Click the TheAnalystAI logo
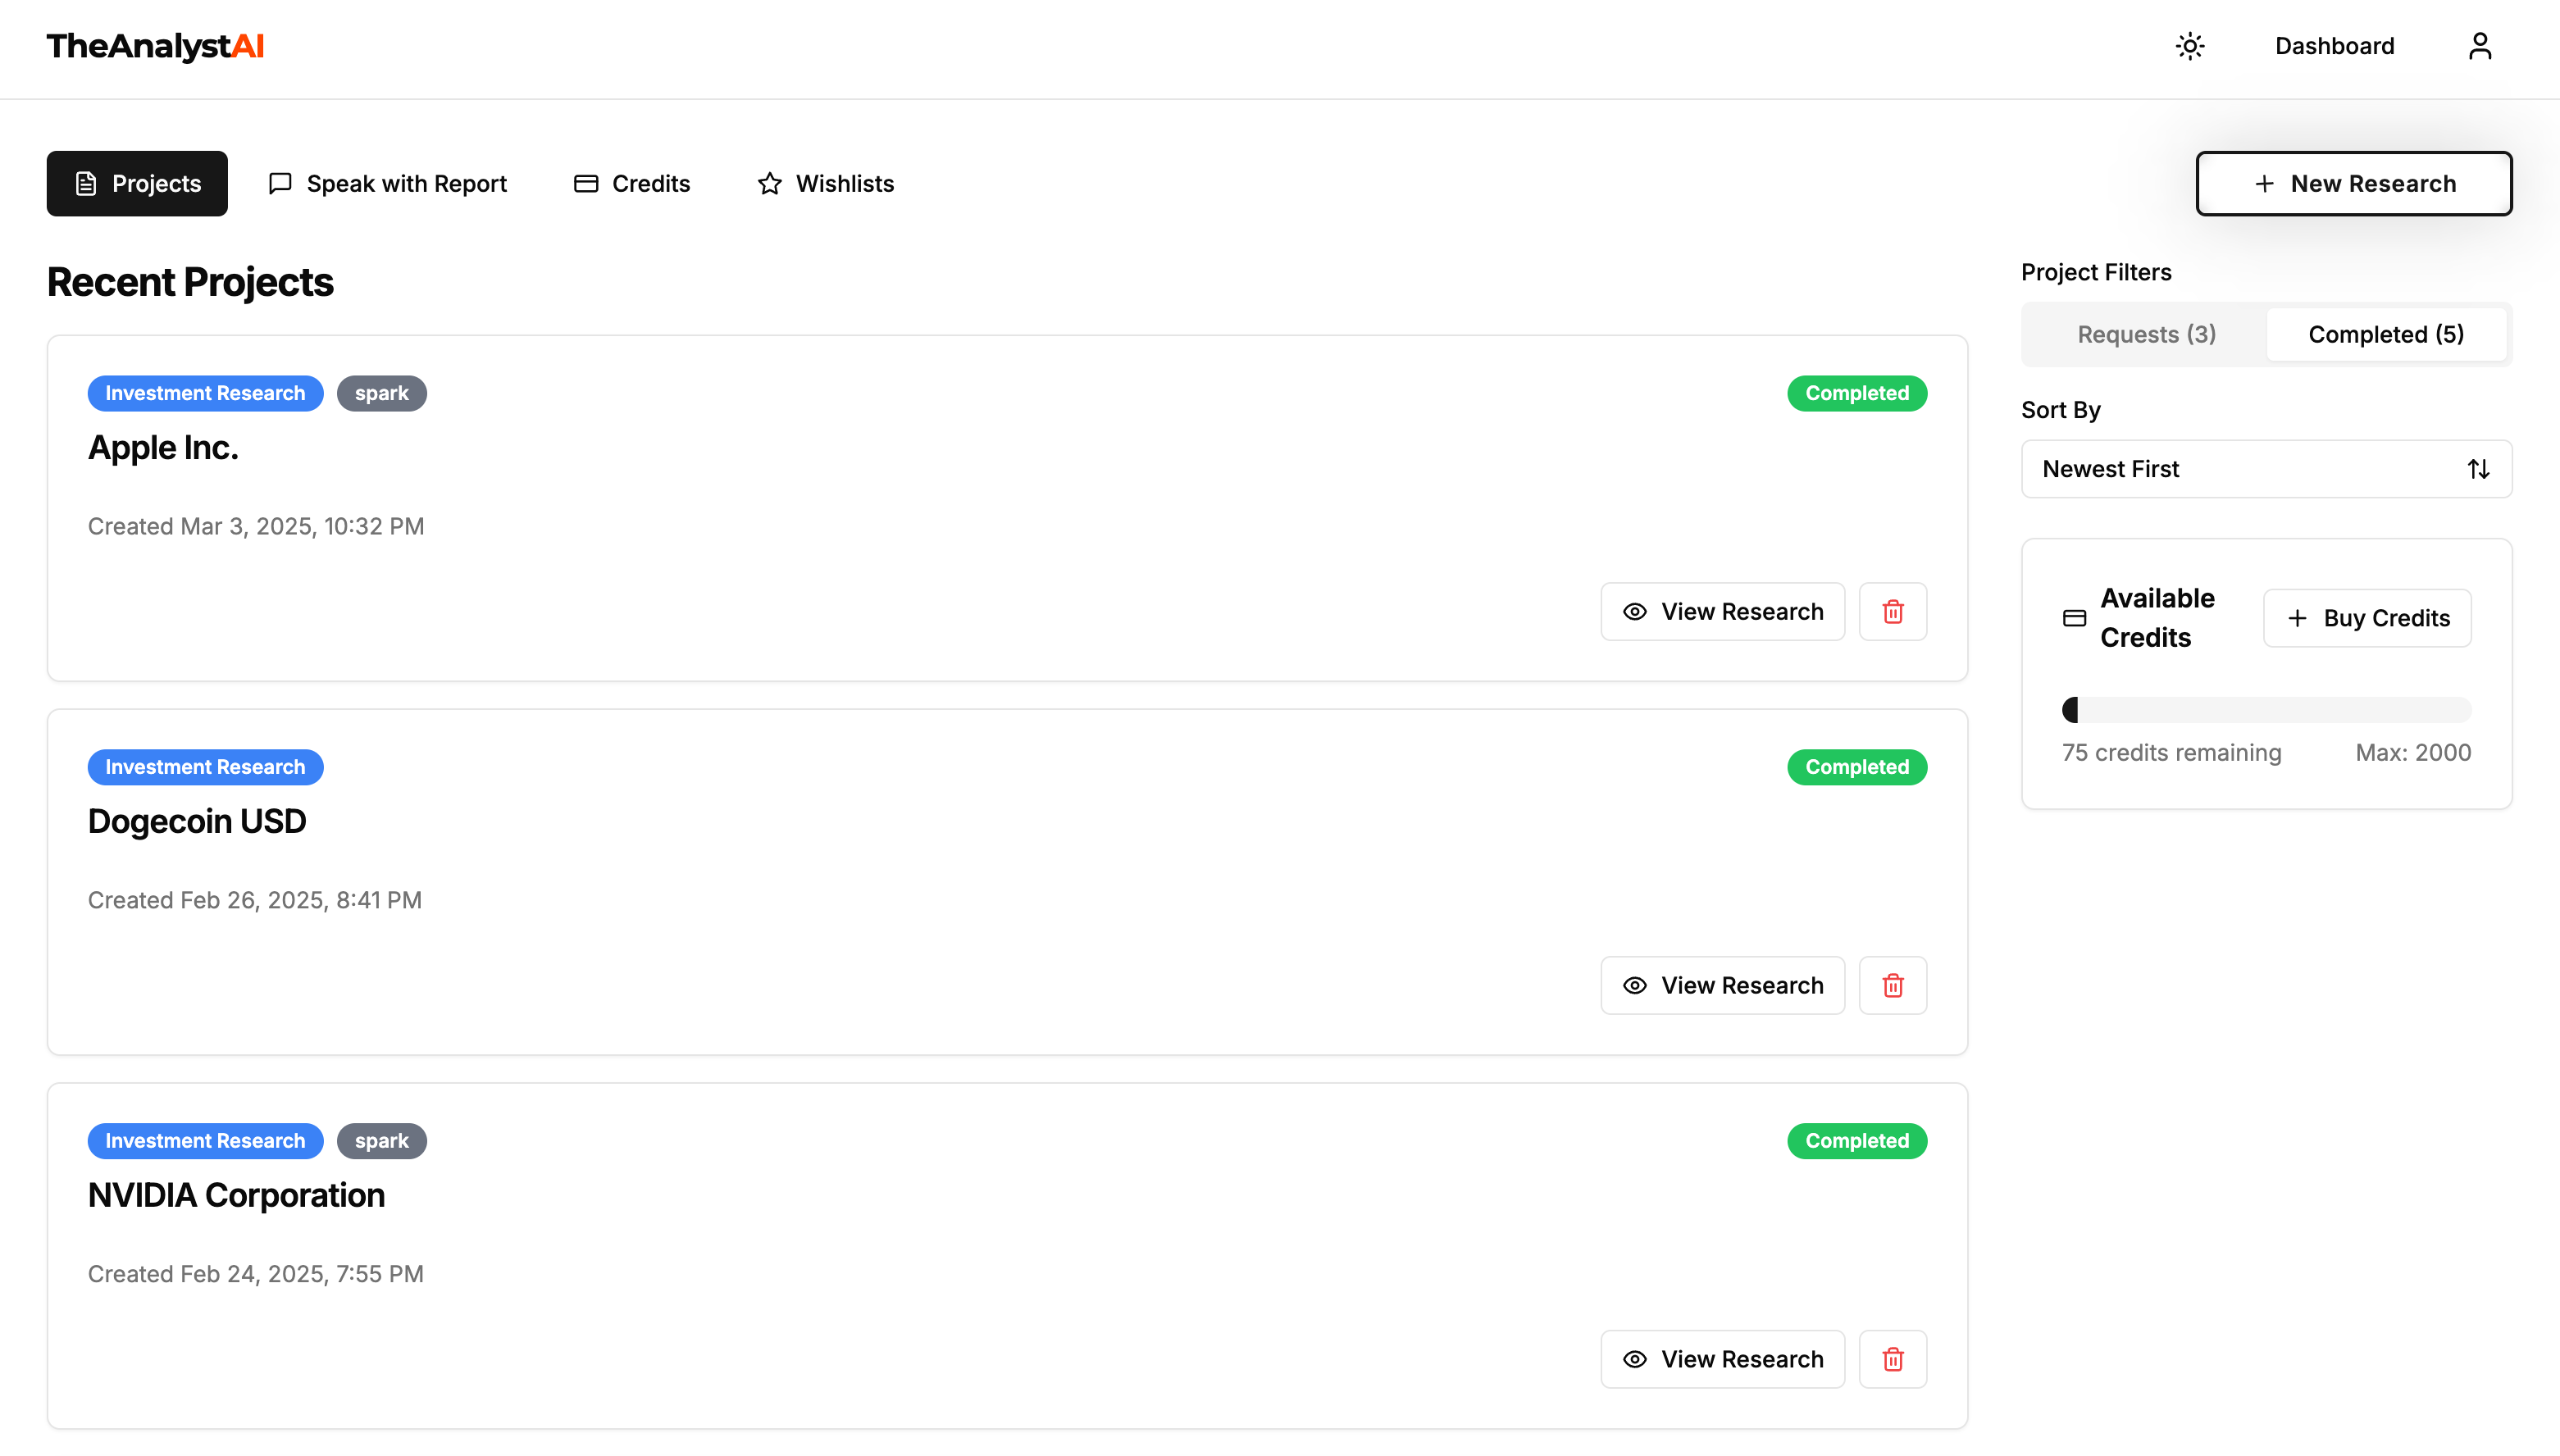This screenshot has width=2560, height=1456. [x=155, y=46]
